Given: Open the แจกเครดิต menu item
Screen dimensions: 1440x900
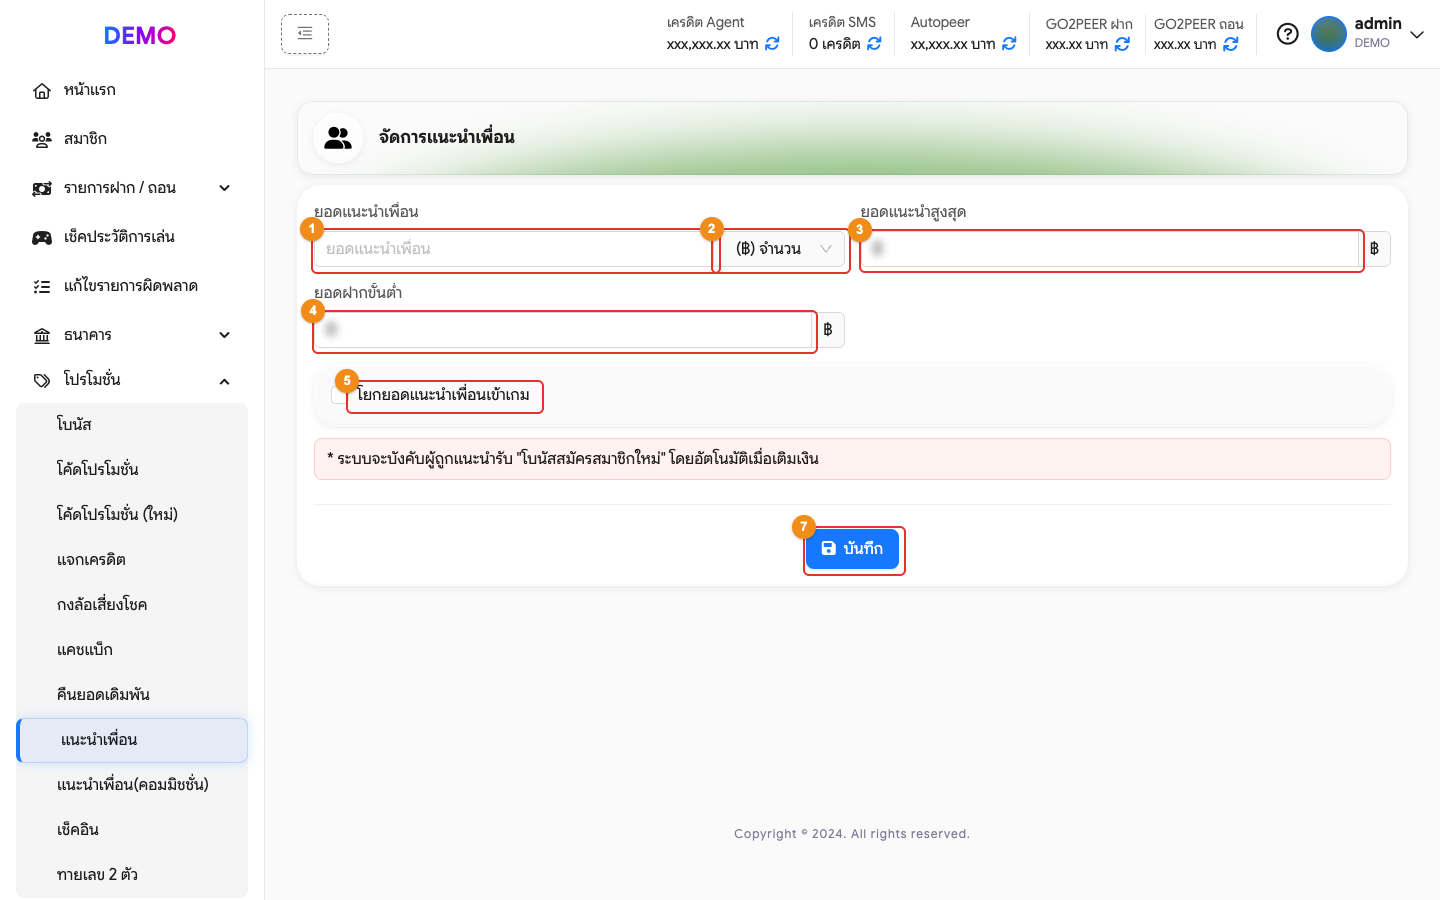Looking at the screenshot, I should [132, 559].
